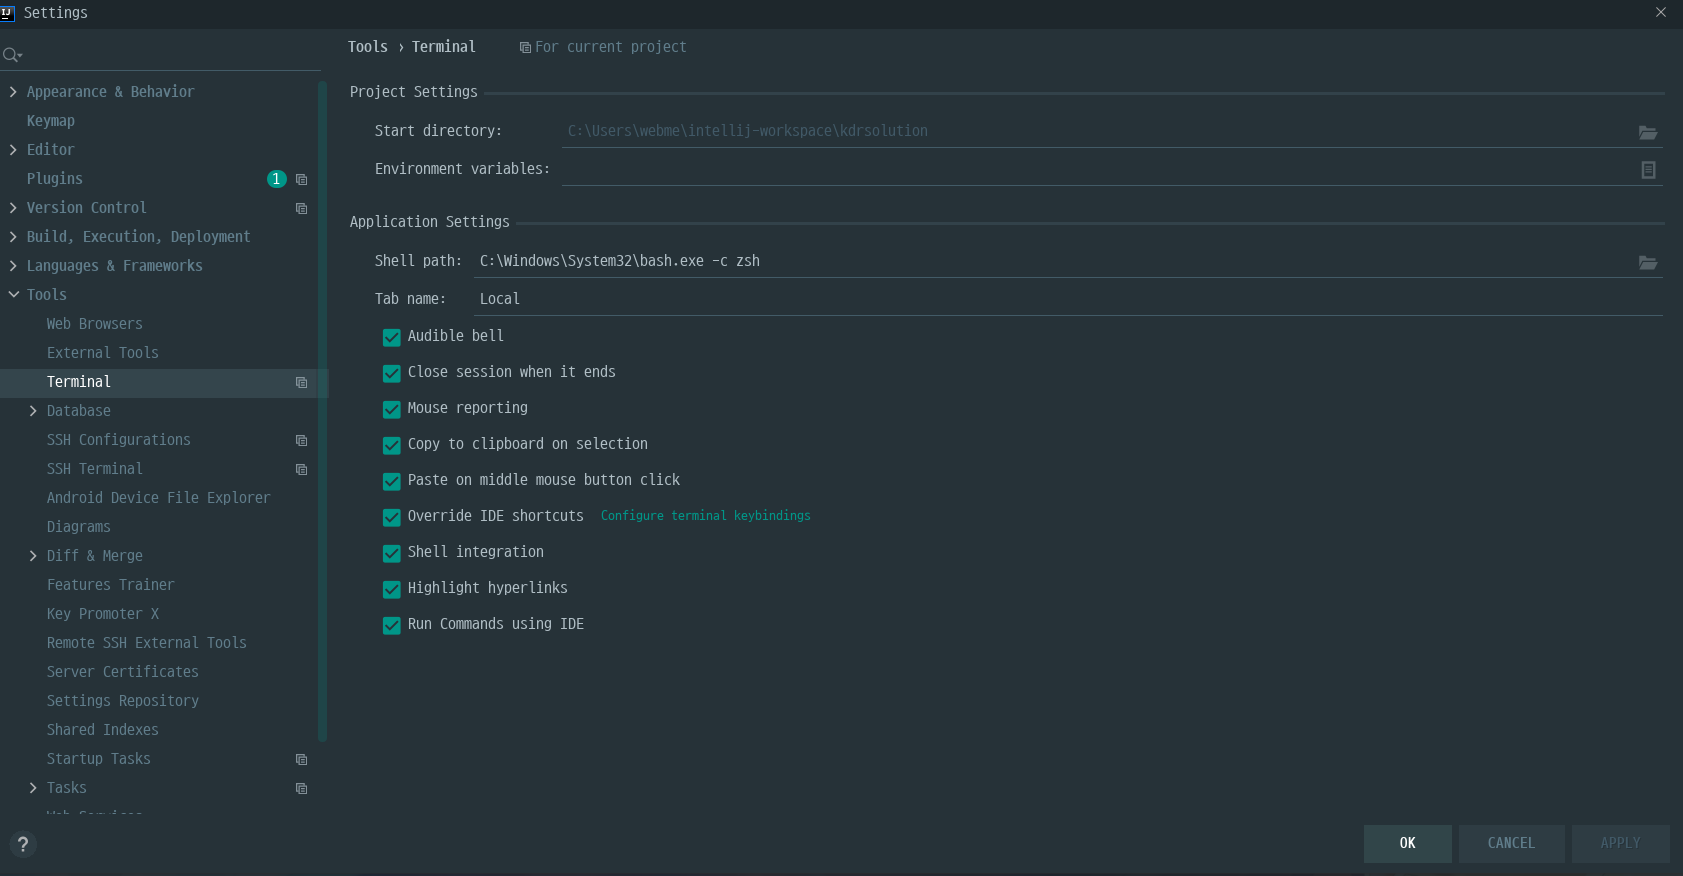Collapse the Tools section chevron

(x=13, y=295)
